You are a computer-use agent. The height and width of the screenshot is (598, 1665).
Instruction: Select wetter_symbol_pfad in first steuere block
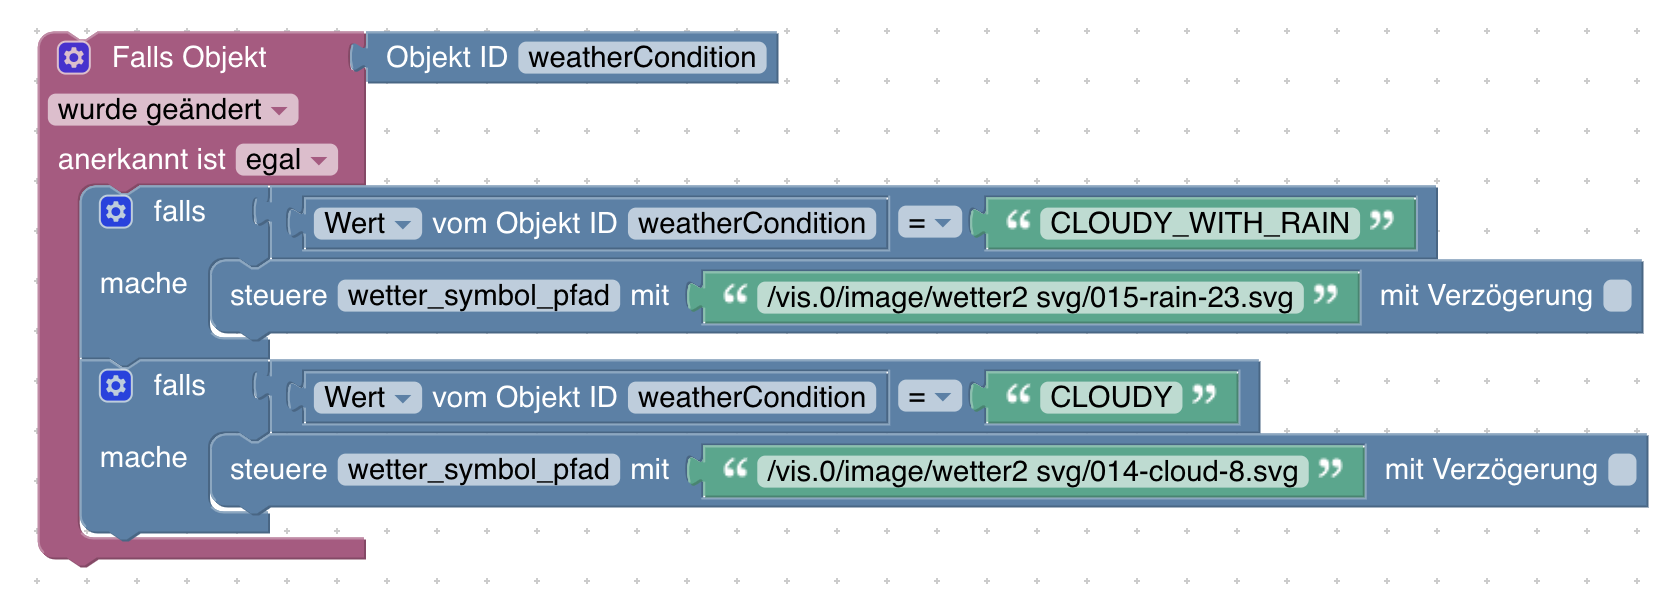coord(479,295)
